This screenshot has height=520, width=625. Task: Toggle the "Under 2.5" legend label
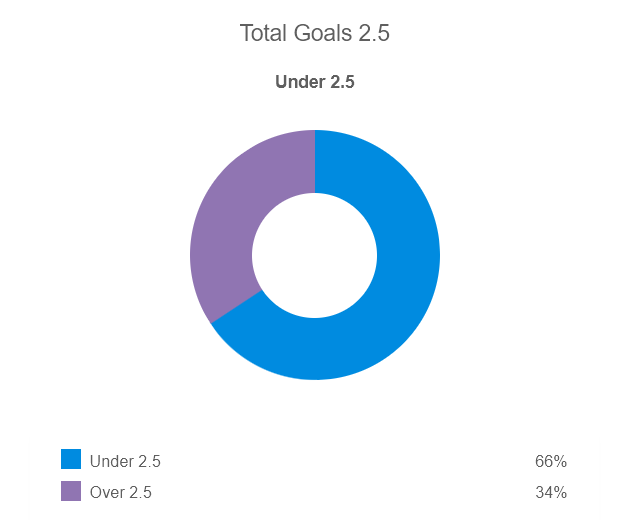pyautogui.click(x=125, y=462)
